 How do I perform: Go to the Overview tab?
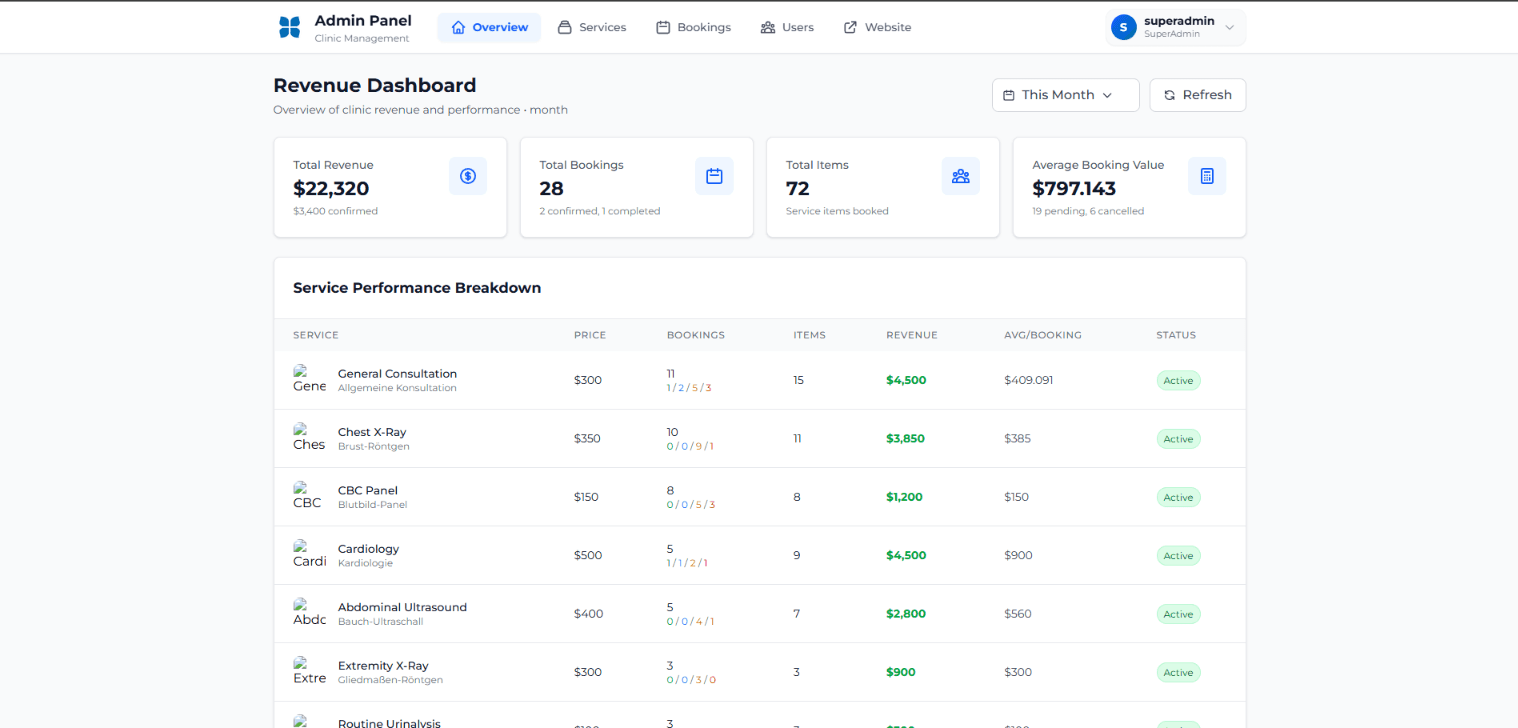click(489, 28)
